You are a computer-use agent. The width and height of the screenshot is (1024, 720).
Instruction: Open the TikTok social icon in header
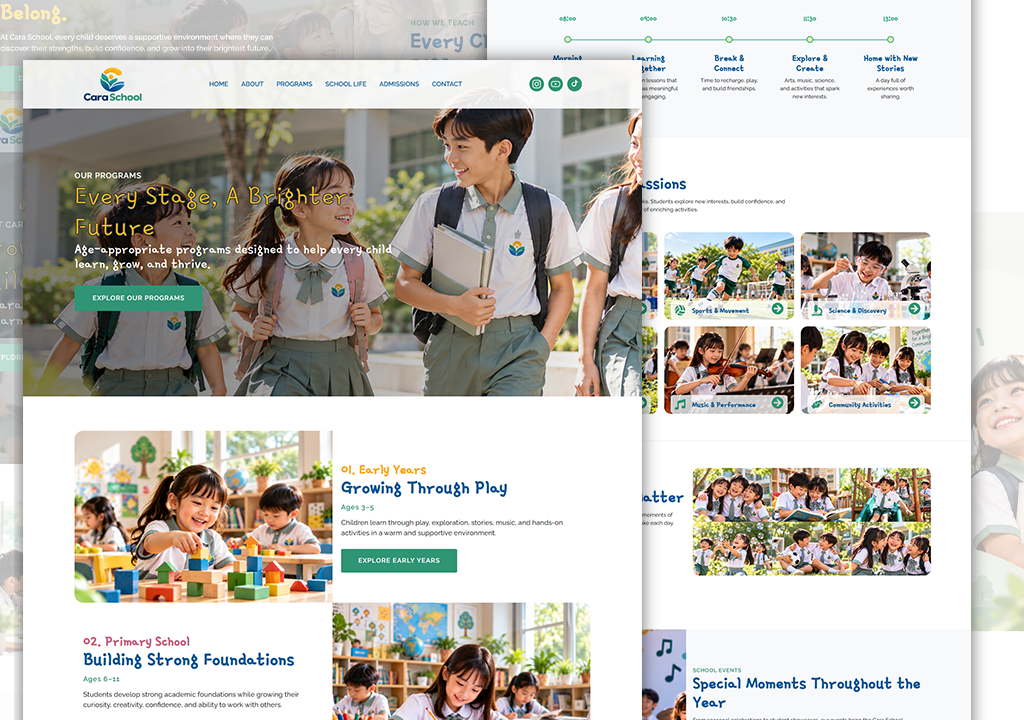(x=574, y=84)
